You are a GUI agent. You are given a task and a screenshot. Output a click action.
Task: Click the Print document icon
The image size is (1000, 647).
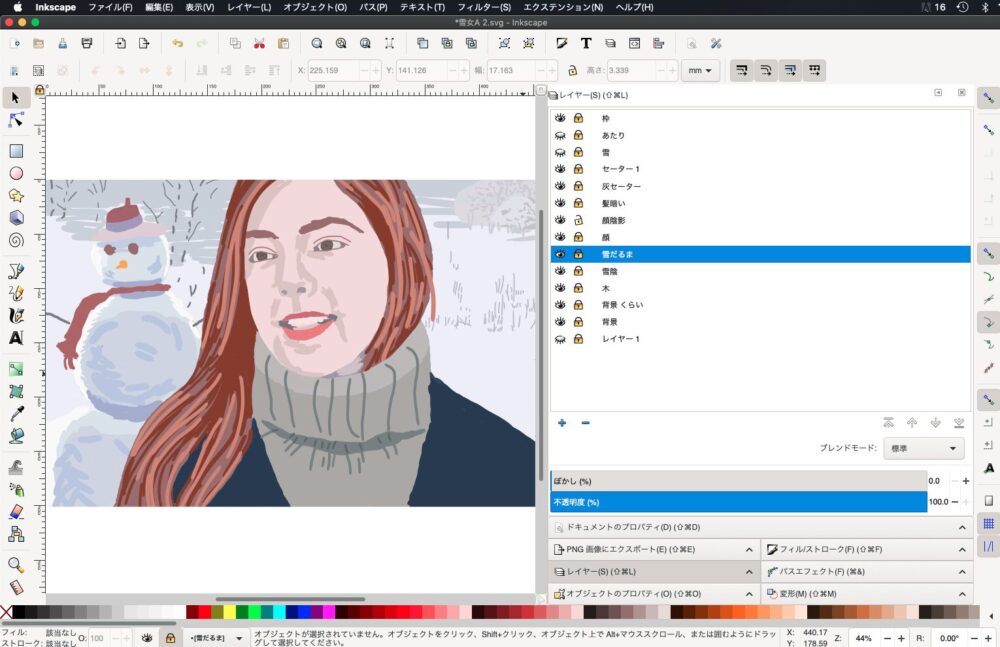pyautogui.click(x=87, y=43)
